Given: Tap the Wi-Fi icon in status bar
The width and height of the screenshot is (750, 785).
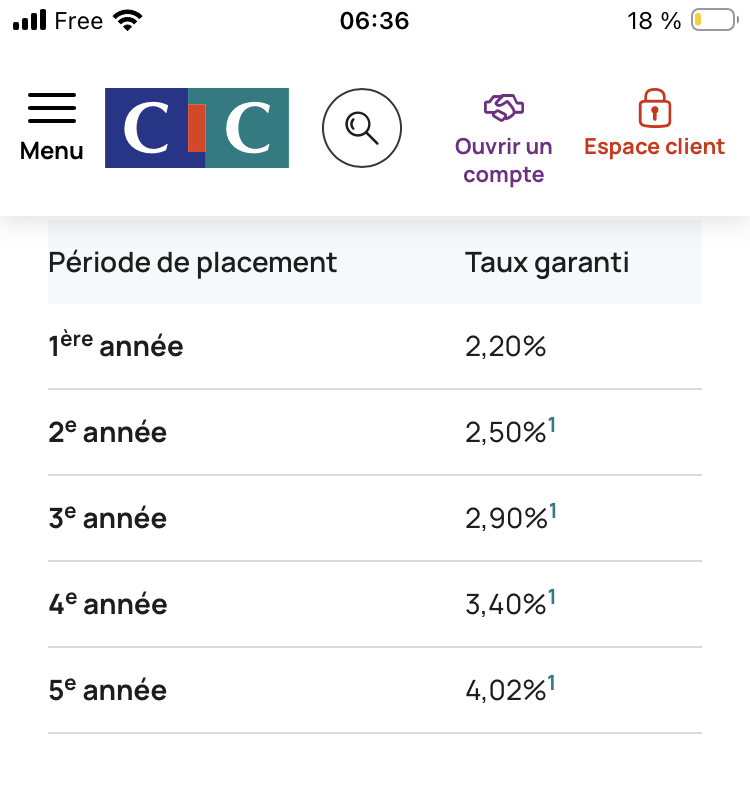Looking at the screenshot, I should [127, 21].
